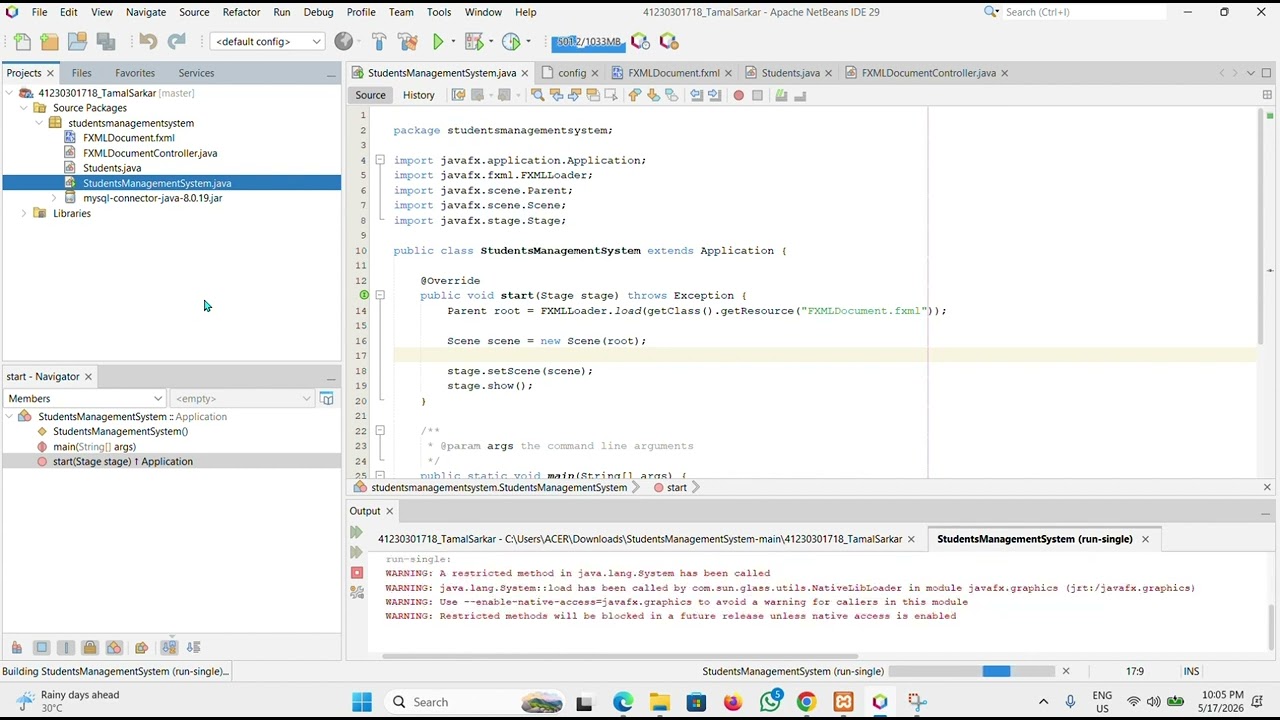Click the editor's vertical scrollbar

tap(1262, 227)
